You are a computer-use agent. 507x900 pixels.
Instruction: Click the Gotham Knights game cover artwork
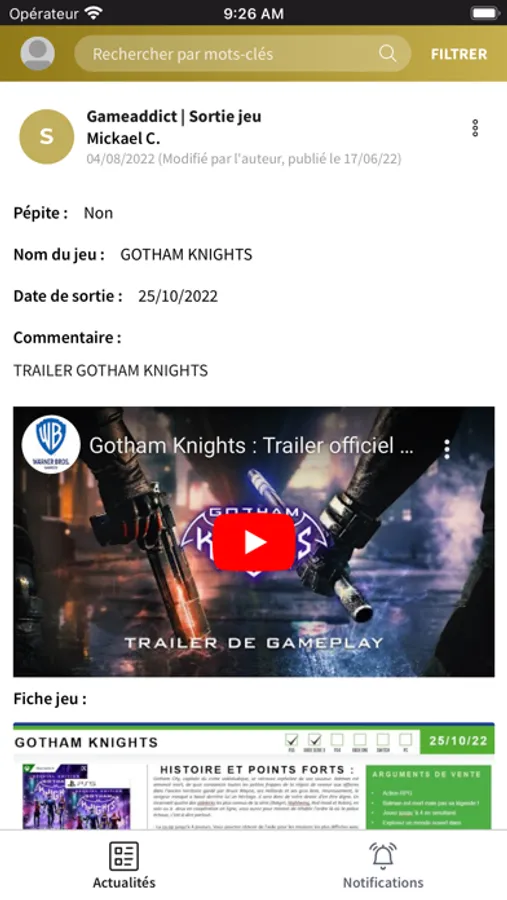click(x=77, y=797)
